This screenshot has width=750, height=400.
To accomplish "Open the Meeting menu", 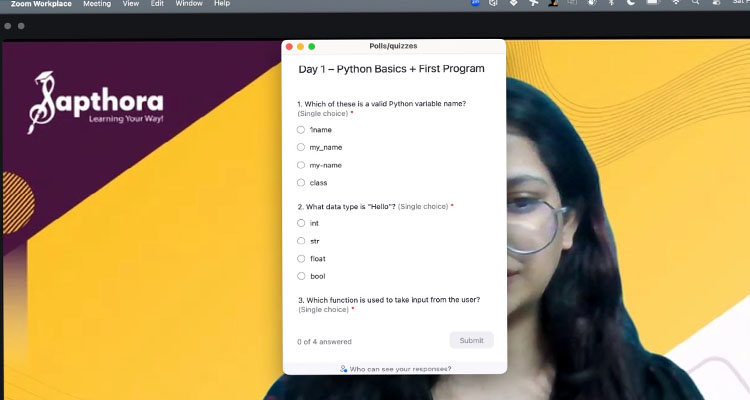I will tap(97, 4).
